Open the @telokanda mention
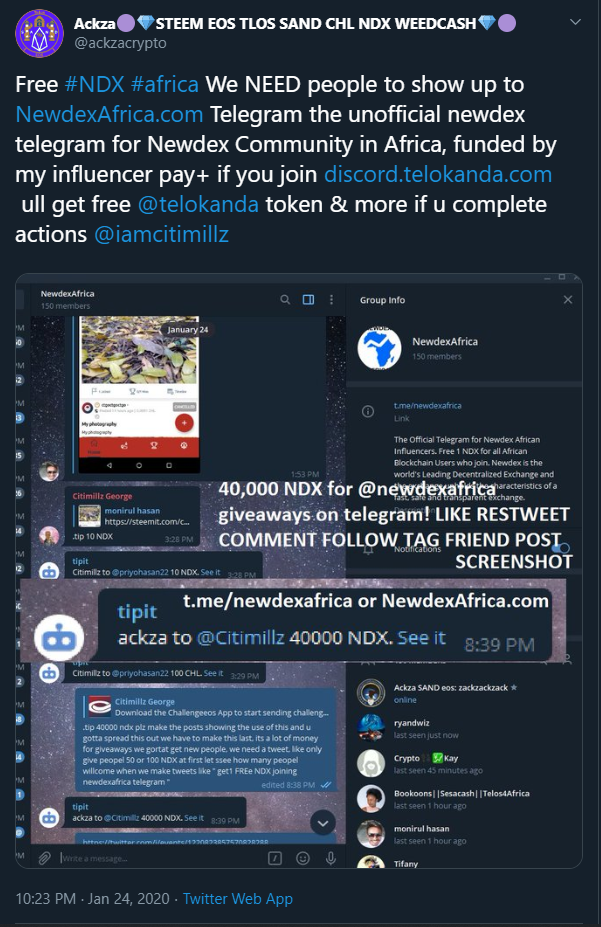 coord(198,205)
